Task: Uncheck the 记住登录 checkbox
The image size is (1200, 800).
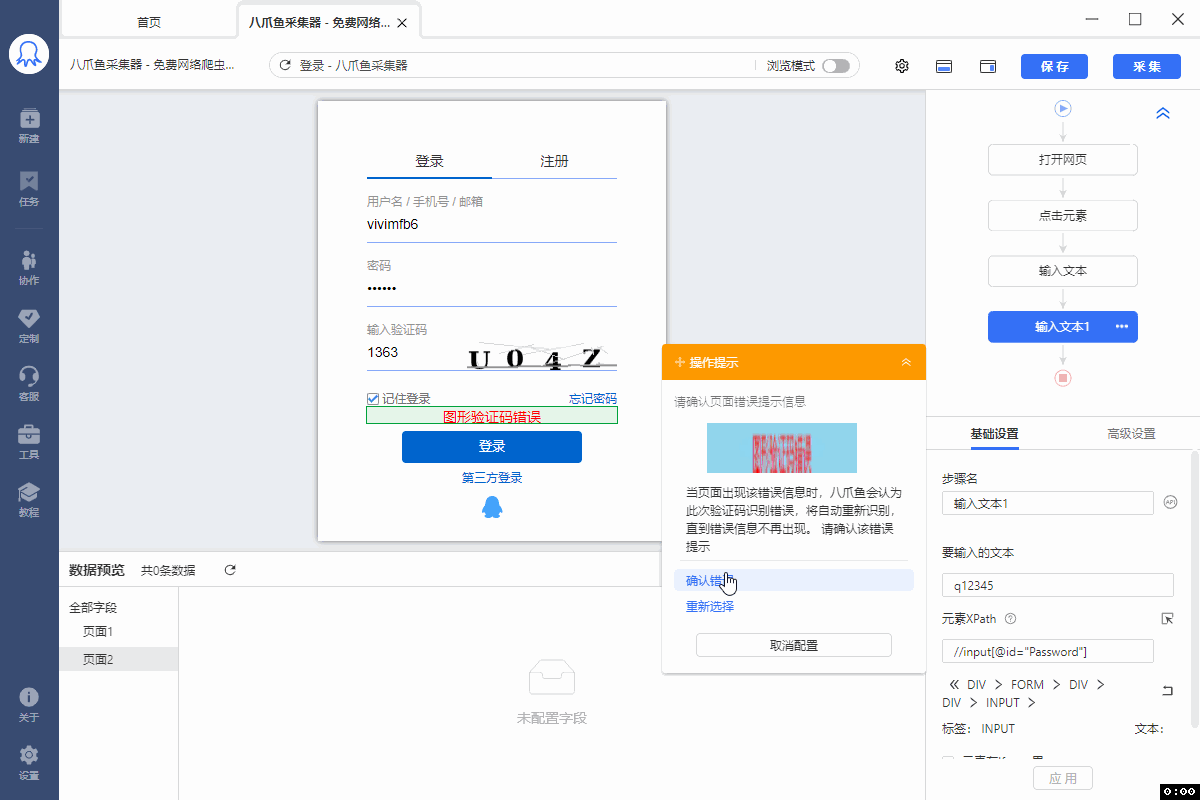Action: coord(373,398)
